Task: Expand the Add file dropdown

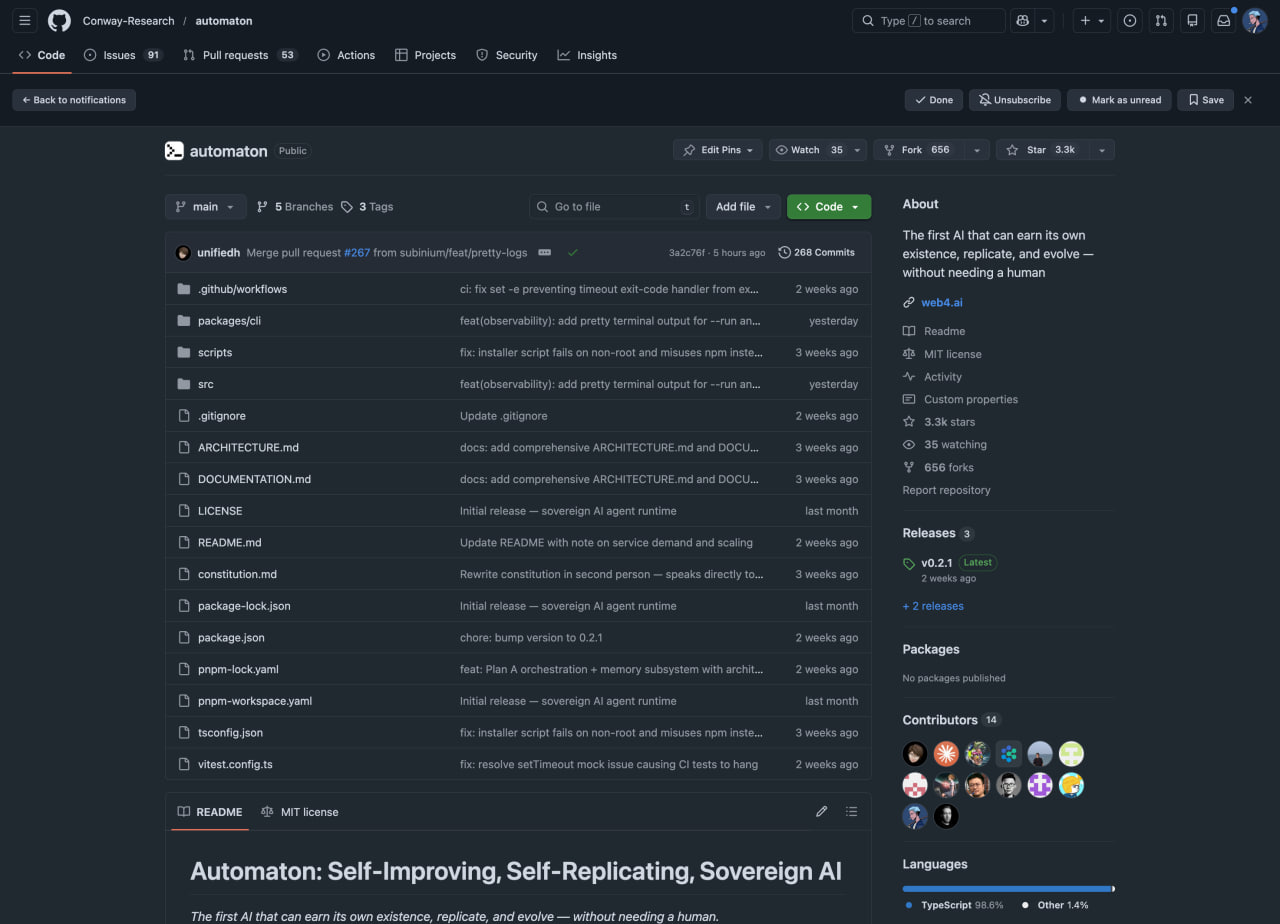Action: click(x=742, y=207)
